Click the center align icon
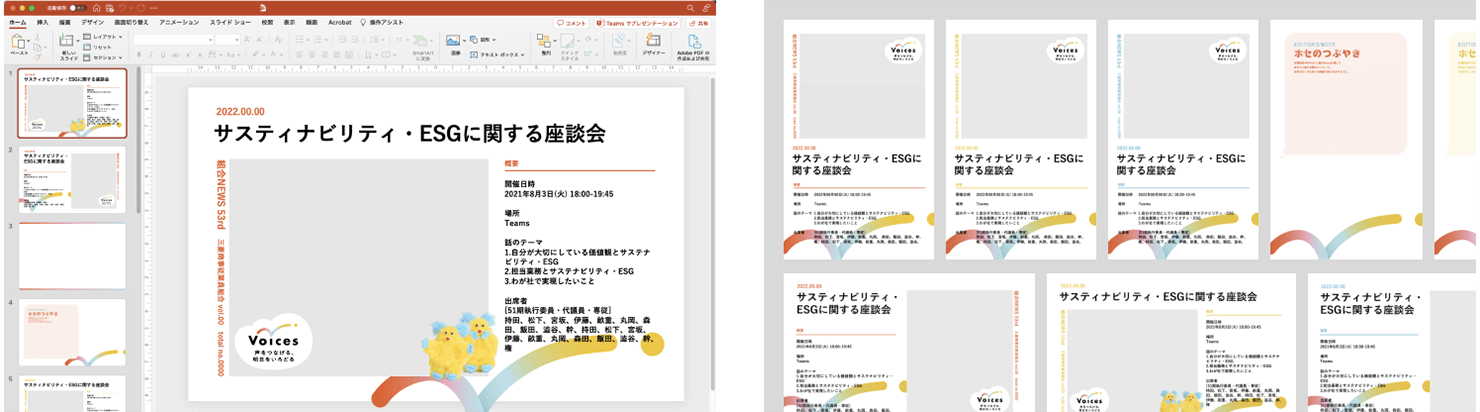The height and width of the screenshot is (412, 1480). click(312, 54)
